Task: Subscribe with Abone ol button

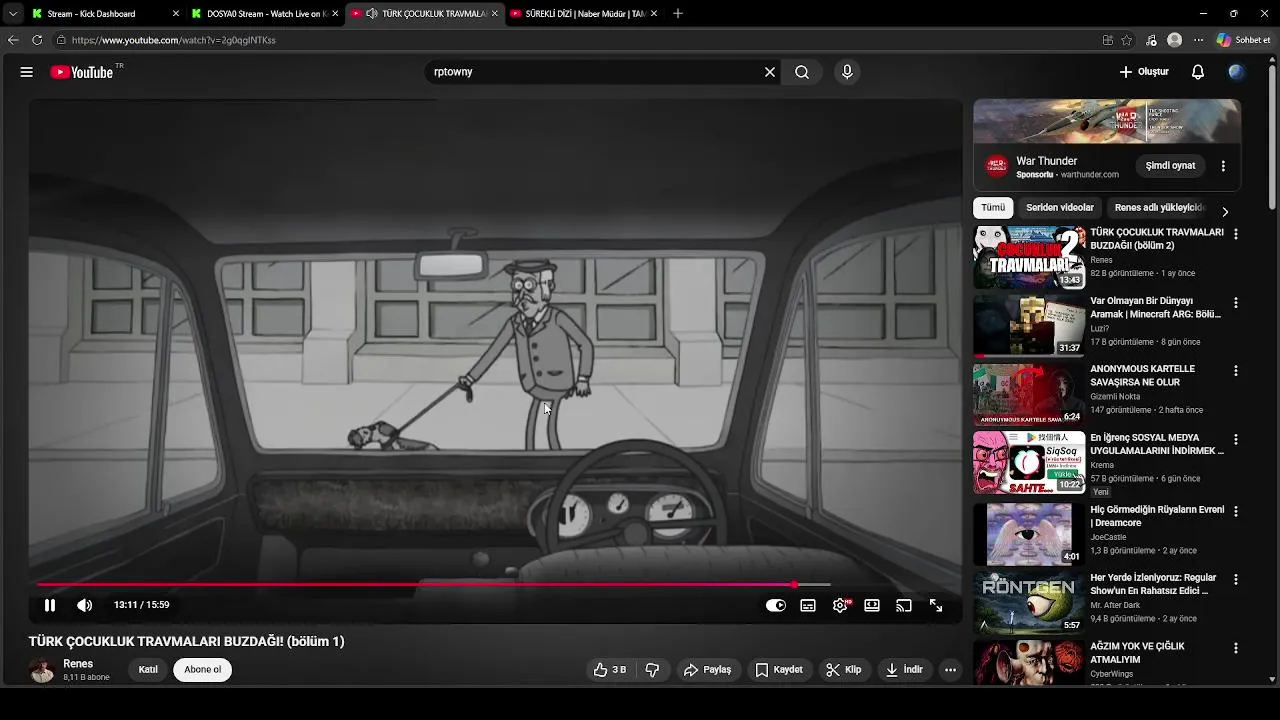Action: coord(202,670)
